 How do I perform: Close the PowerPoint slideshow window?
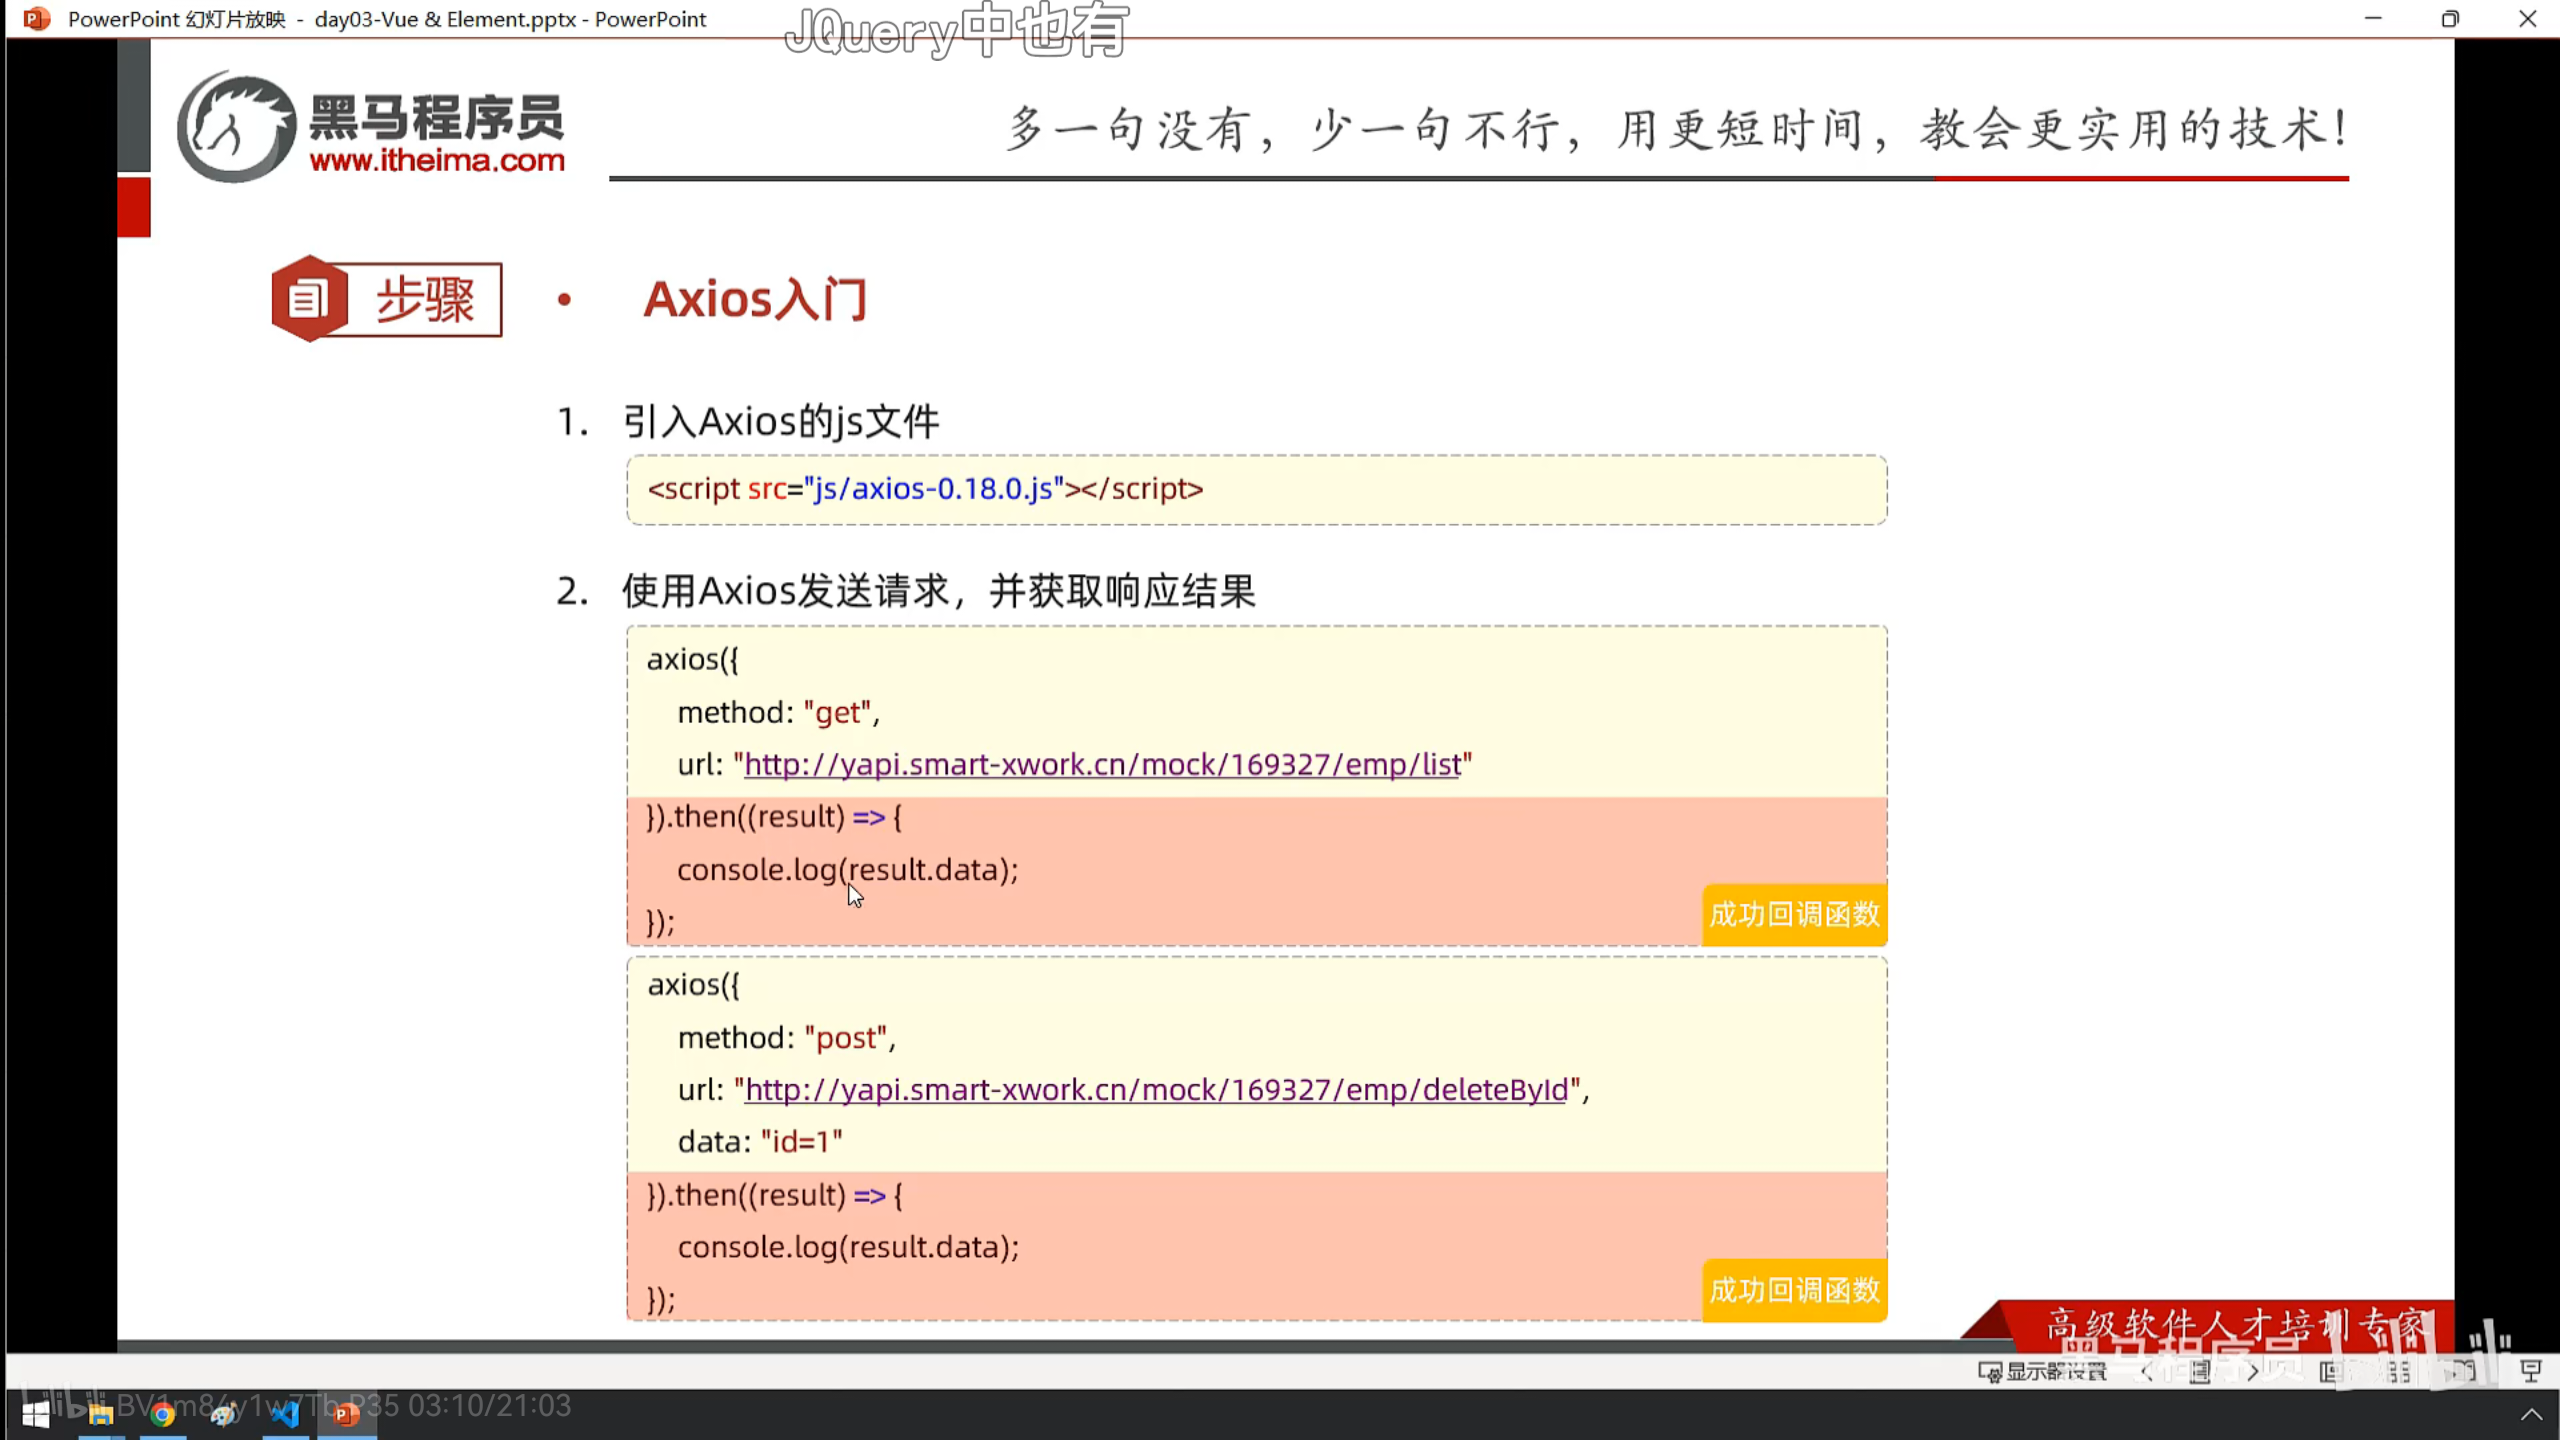tap(2527, 19)
